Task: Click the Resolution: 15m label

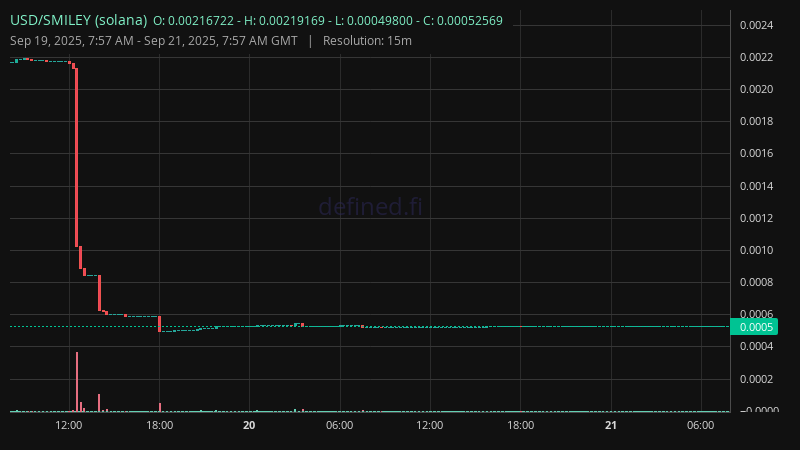Action: pyautogui.click(x=367, y=41)
